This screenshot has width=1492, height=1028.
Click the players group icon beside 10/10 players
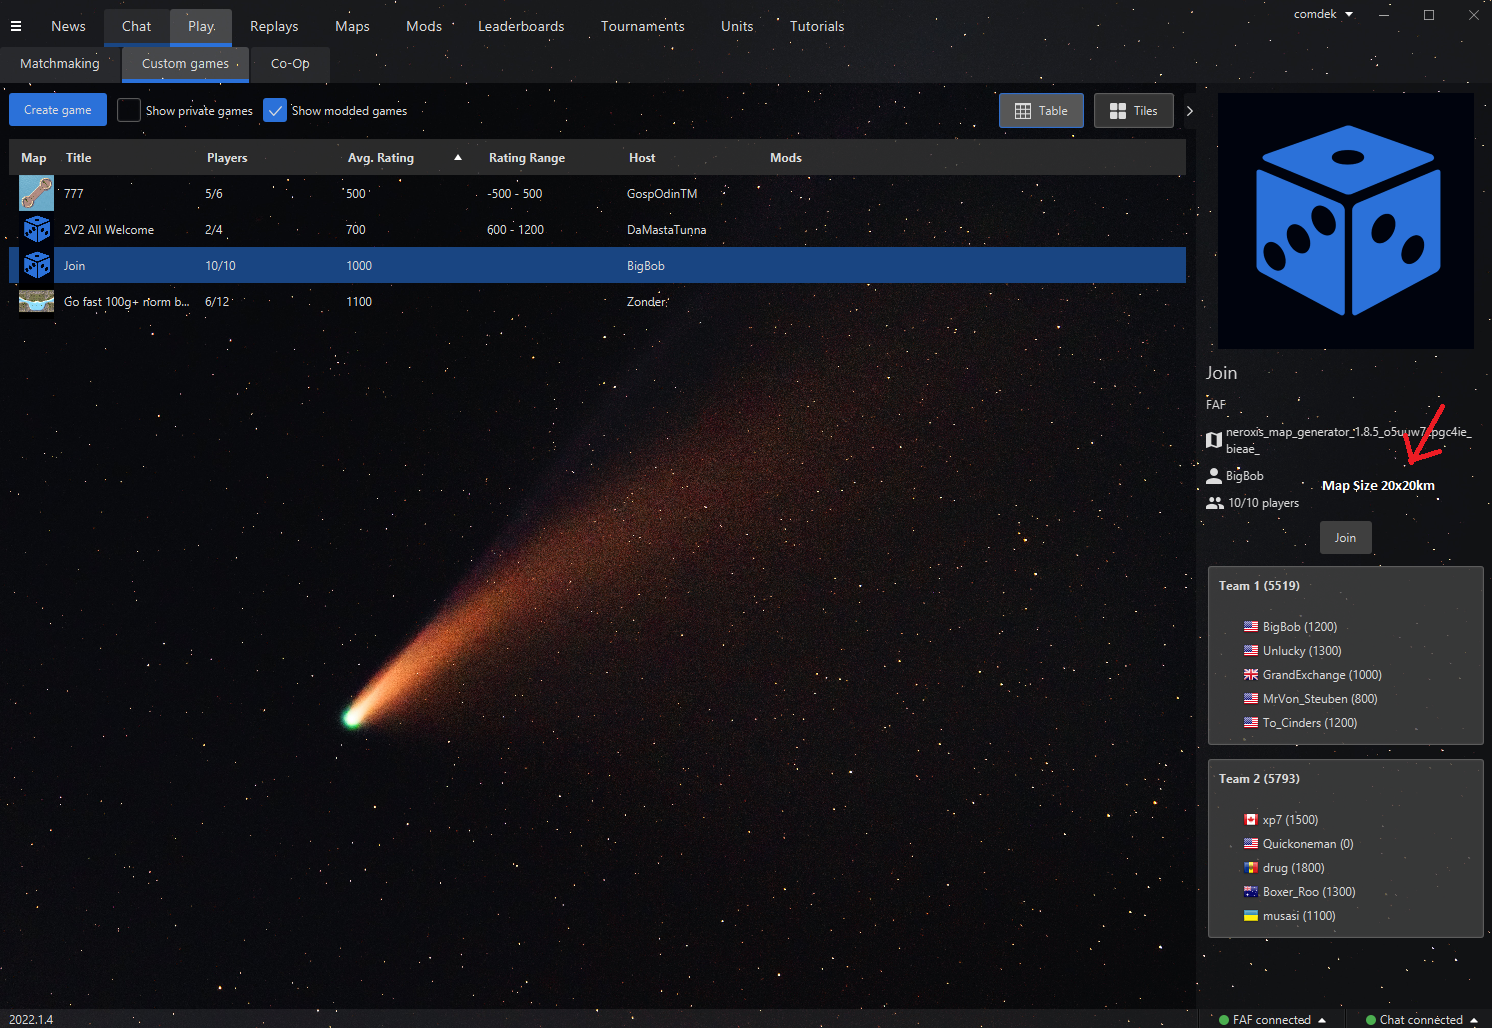point(1215,503)
